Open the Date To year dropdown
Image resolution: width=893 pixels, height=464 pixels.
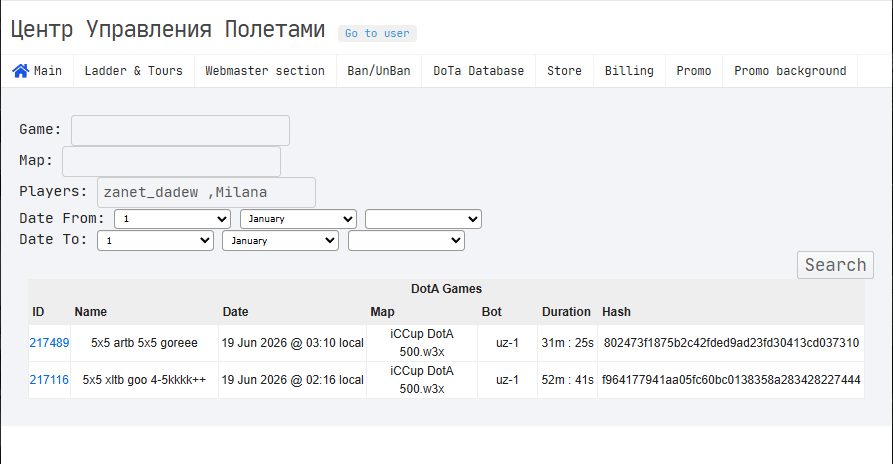click(406, 240)
